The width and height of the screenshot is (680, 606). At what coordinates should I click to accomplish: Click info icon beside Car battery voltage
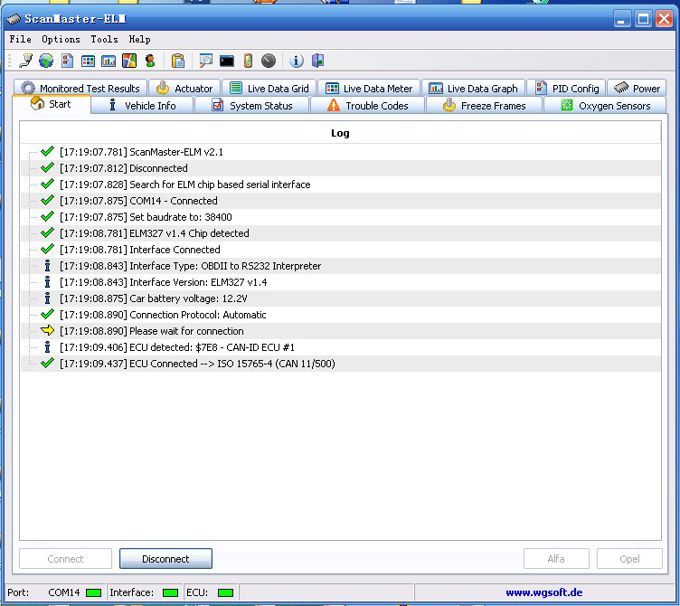pyautogui.click(x=47, y=298)
